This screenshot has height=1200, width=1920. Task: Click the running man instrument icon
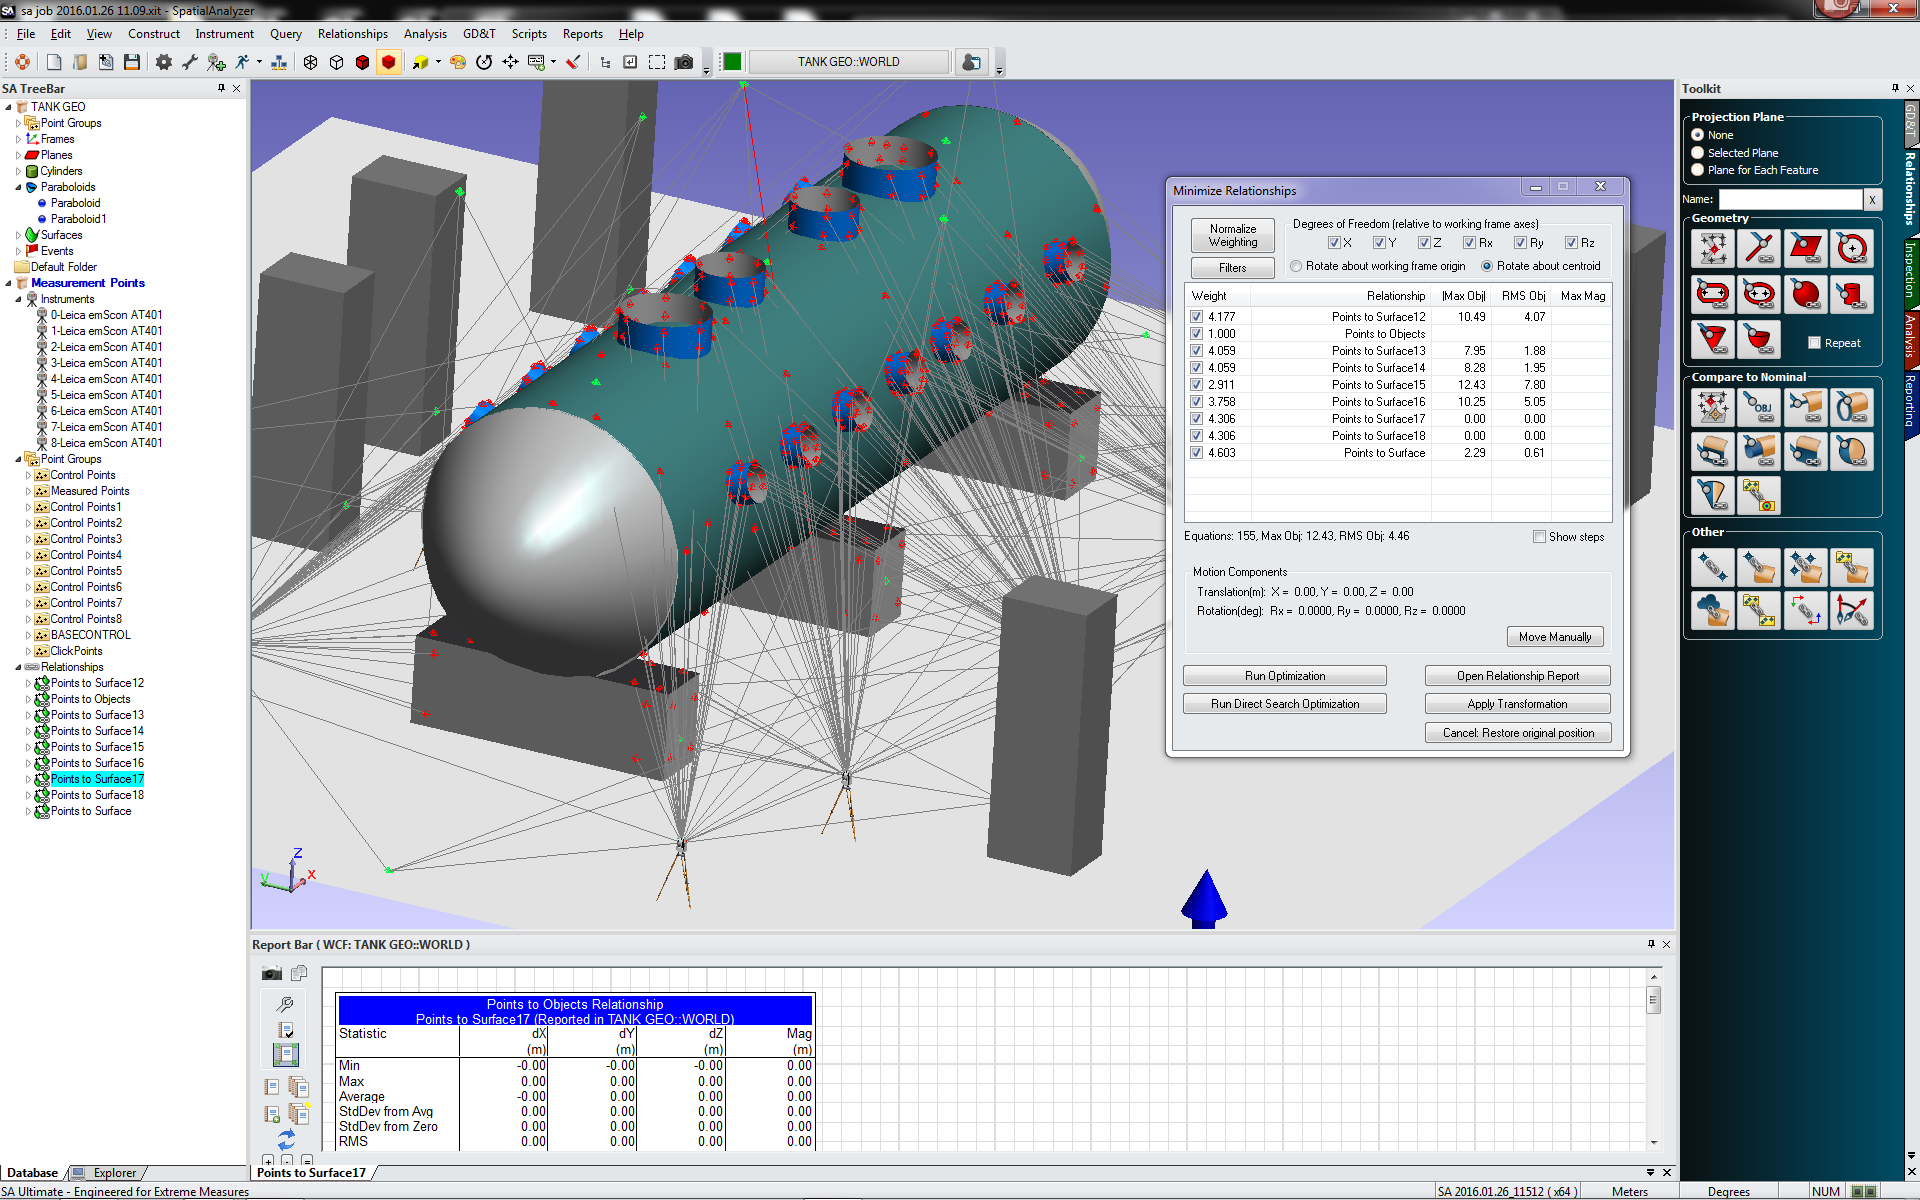[242, 62]
